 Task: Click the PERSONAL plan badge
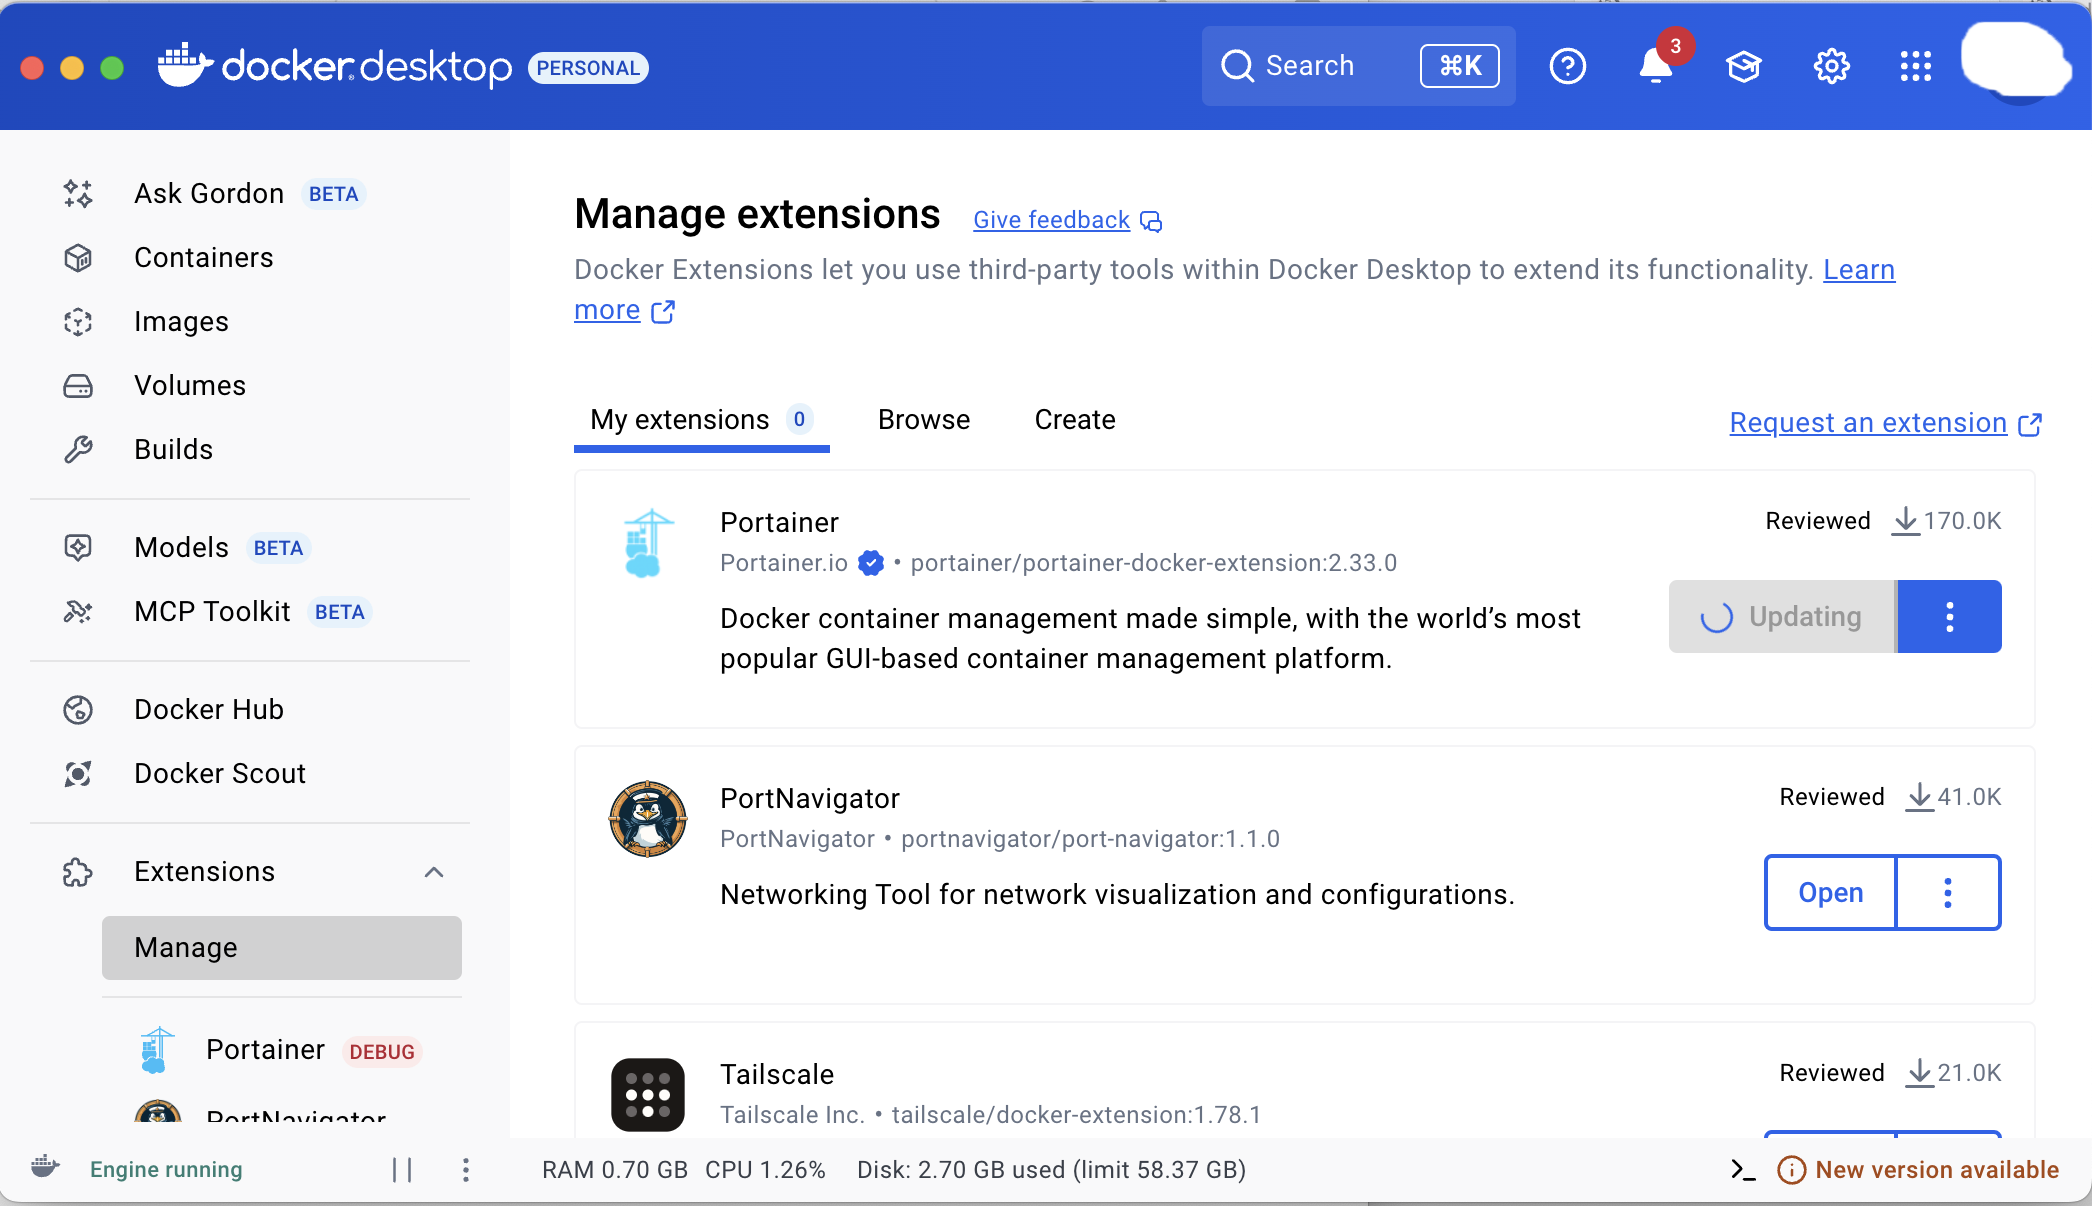tap(588, 68)
